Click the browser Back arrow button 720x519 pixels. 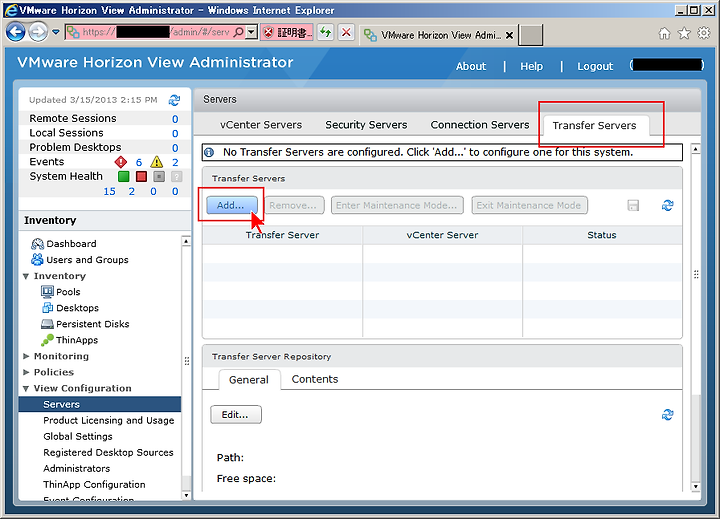[x=15, y=32]
